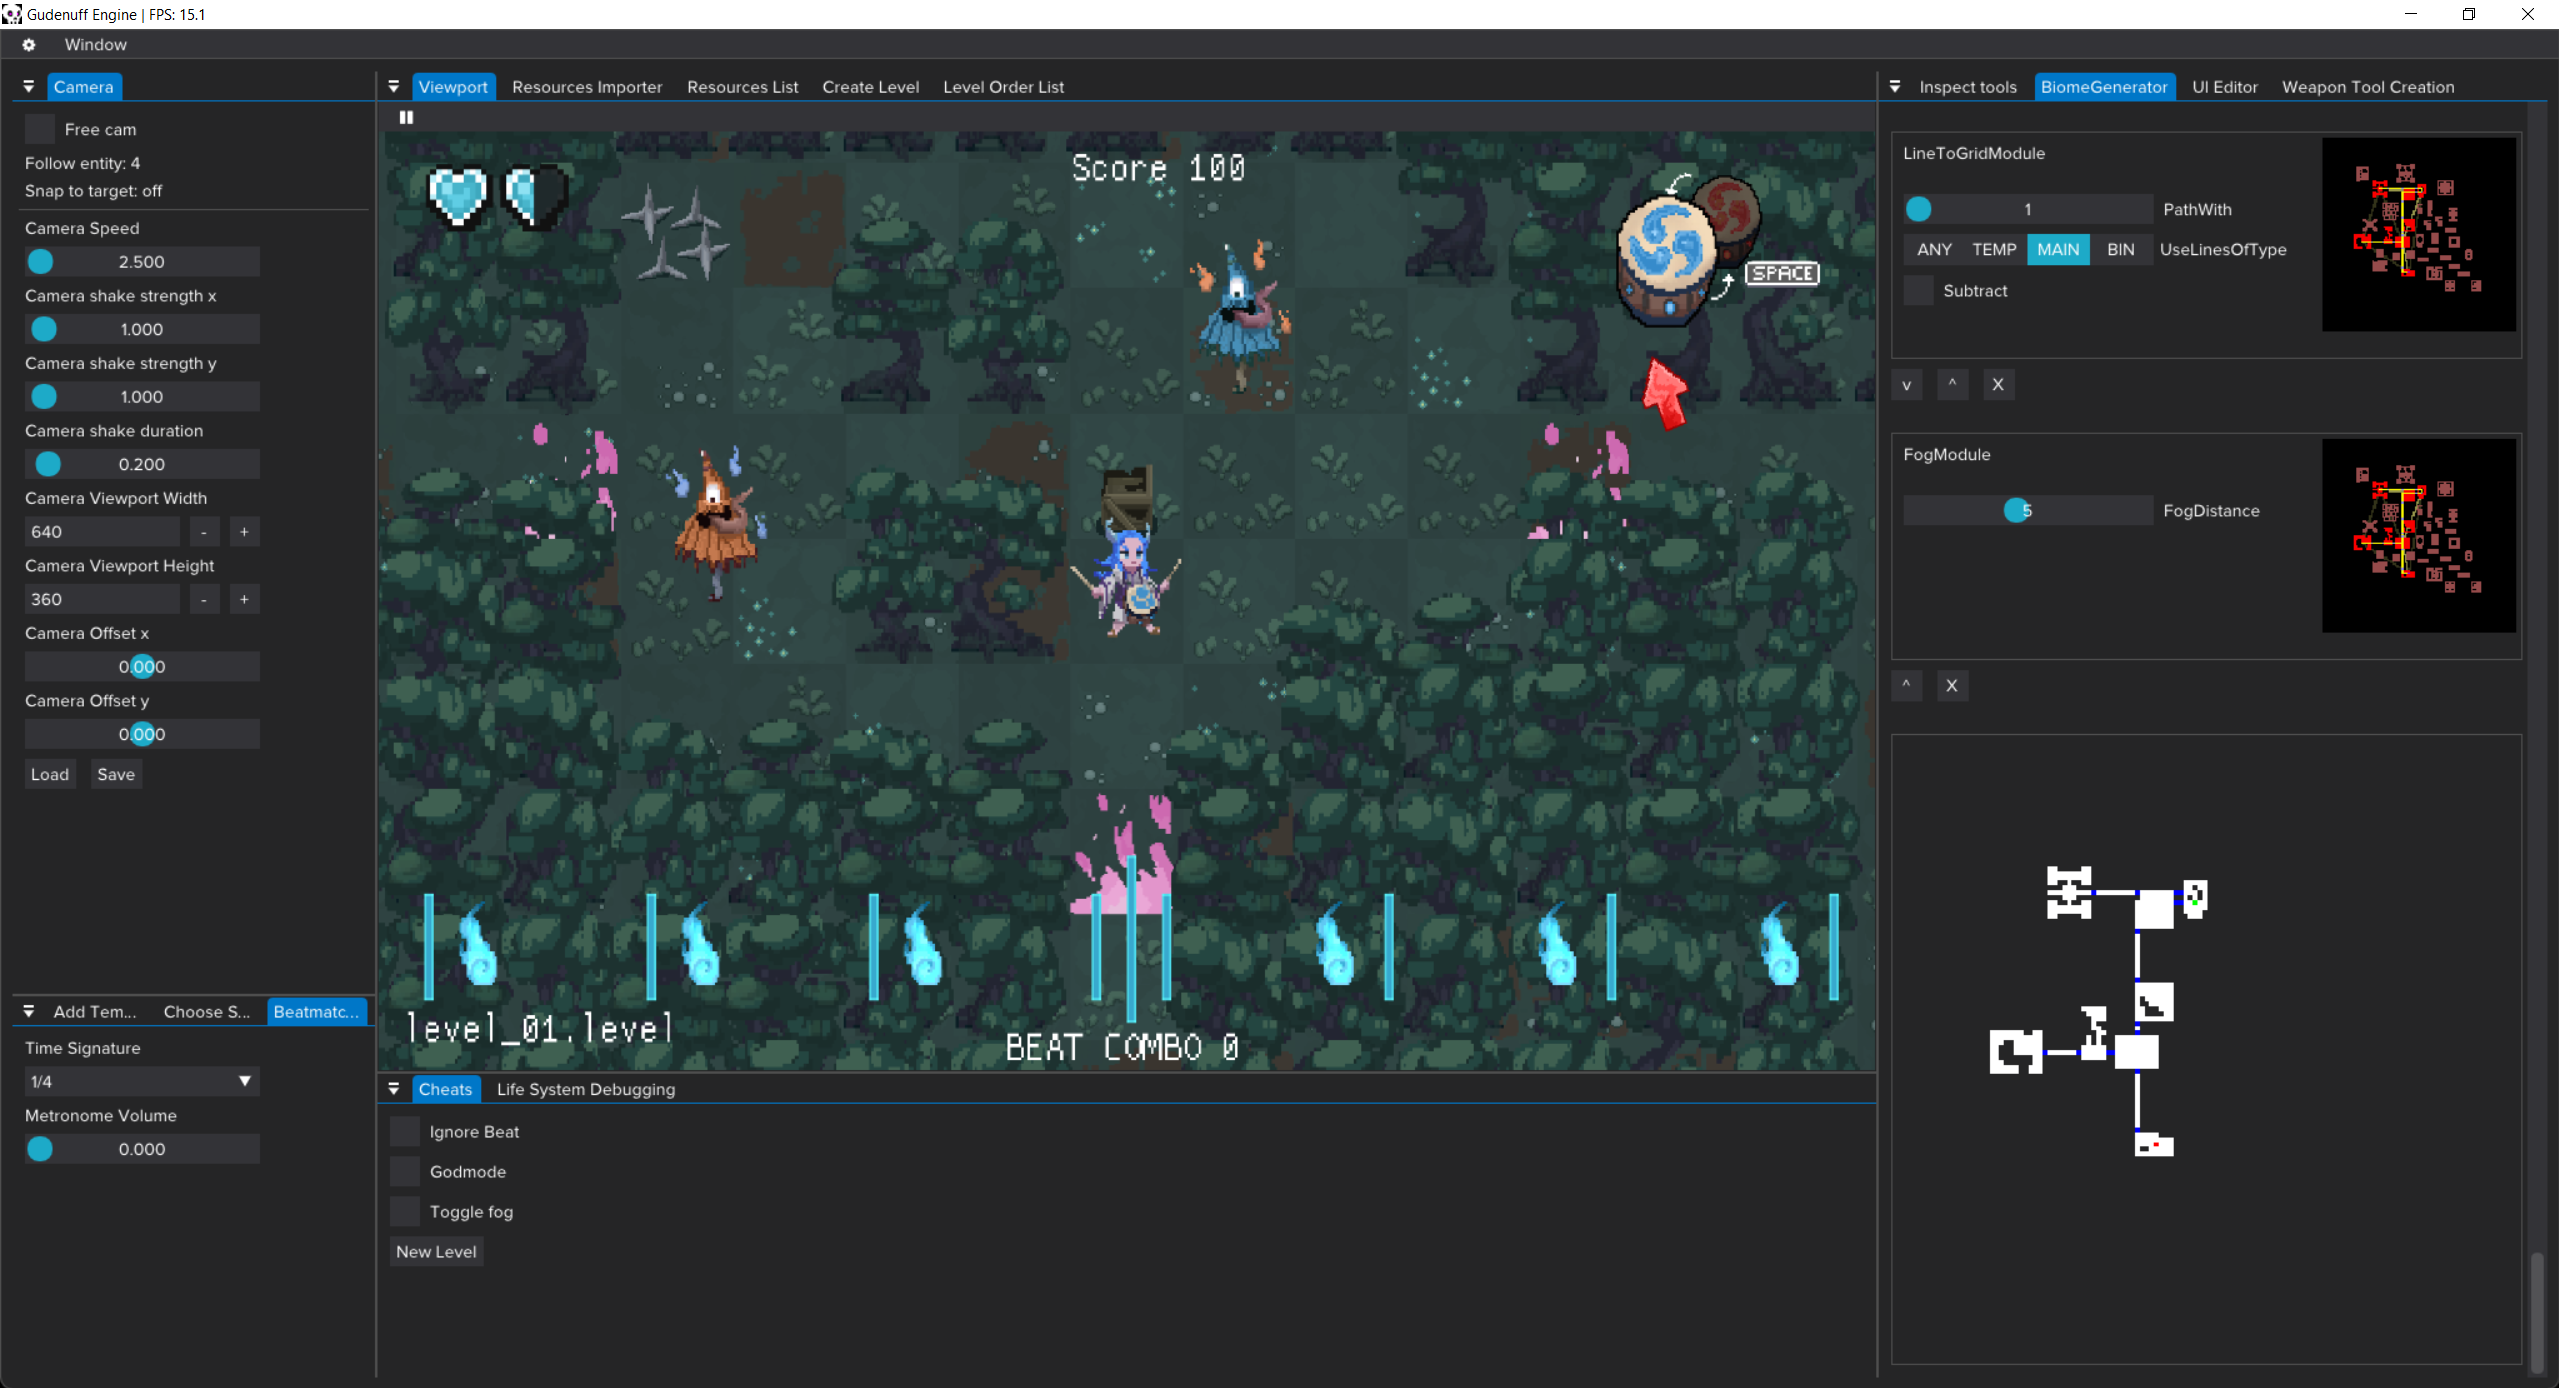2559x1388 pixels.
Task: Click the FogDistance slider handle
Action: coord(2017,511)
